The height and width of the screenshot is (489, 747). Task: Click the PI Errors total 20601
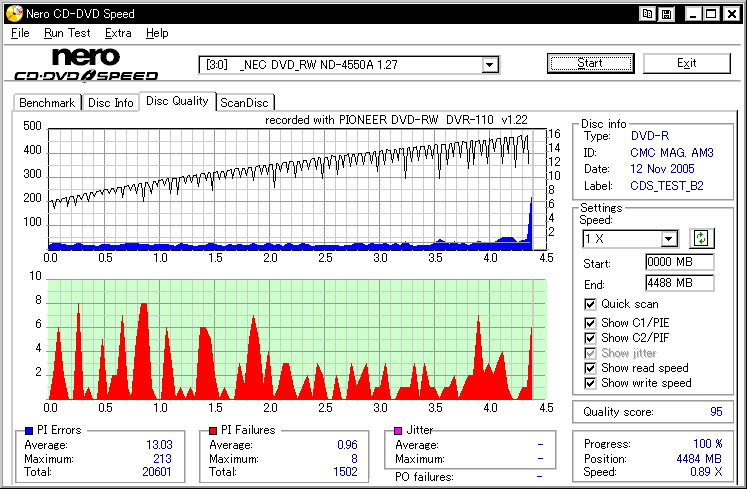(x=157, y=472)
